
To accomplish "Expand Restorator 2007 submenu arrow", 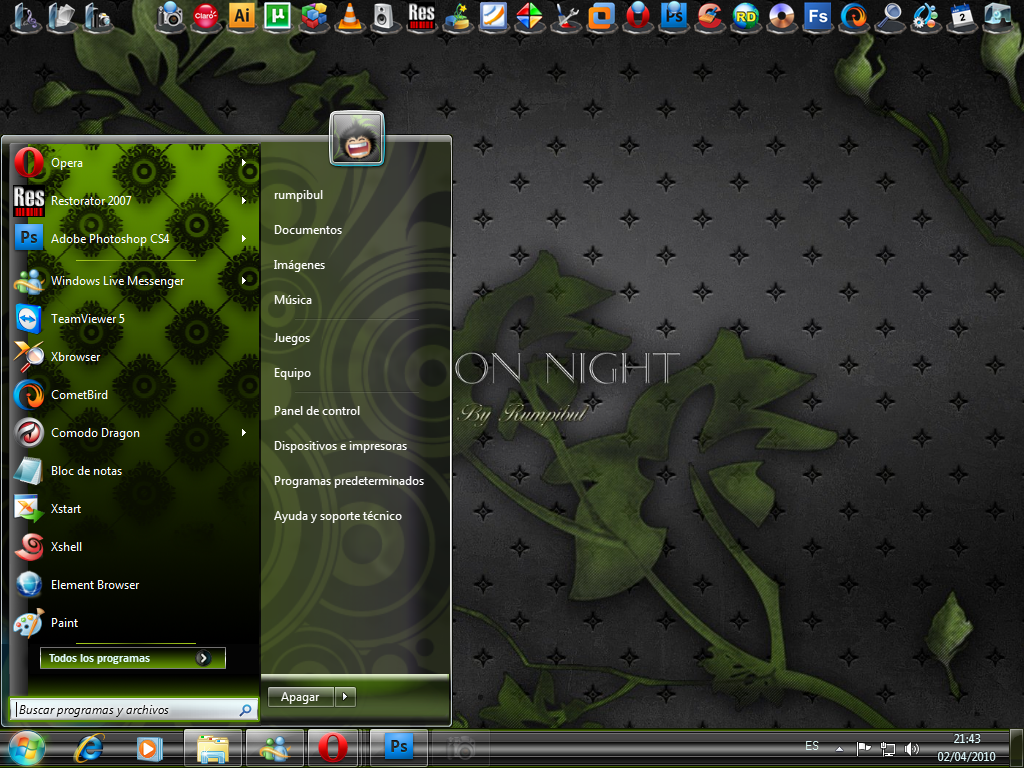I will tap(244, 200).
